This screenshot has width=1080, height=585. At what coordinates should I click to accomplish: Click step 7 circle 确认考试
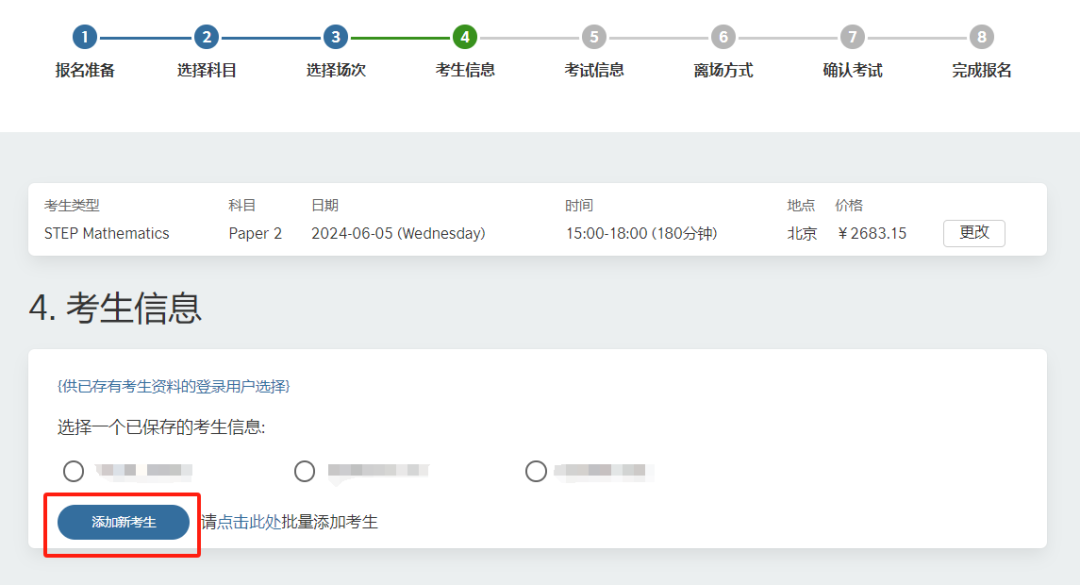852,37
